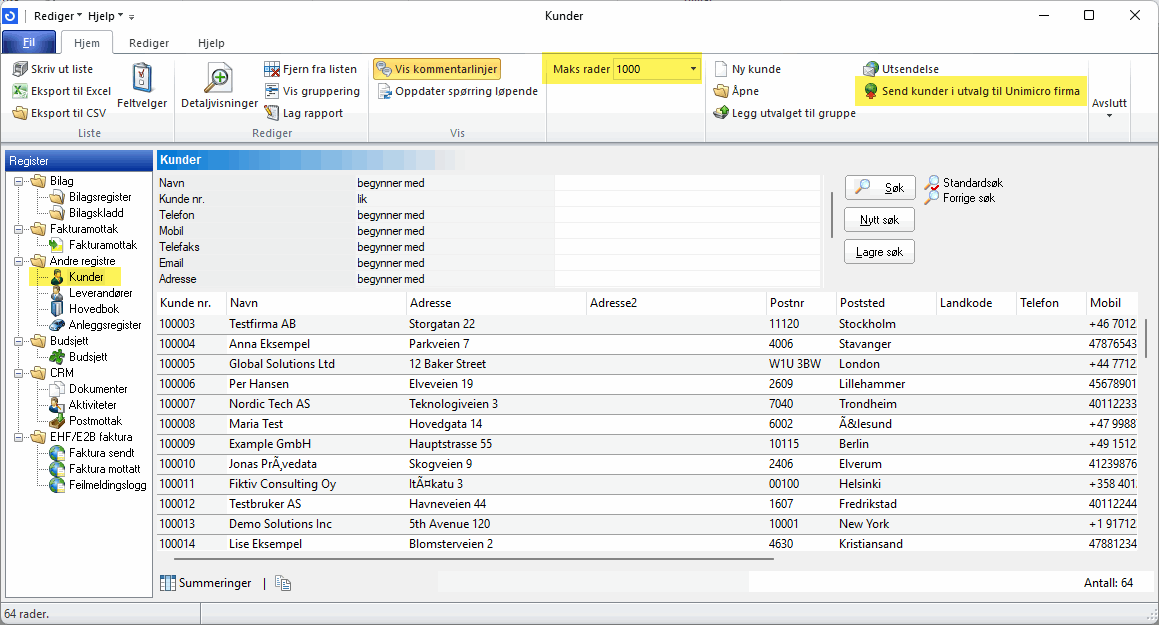The image size is (1159, 625).
Task: Click the Skriv ut liste printer icon
Action: coord(21,69)
